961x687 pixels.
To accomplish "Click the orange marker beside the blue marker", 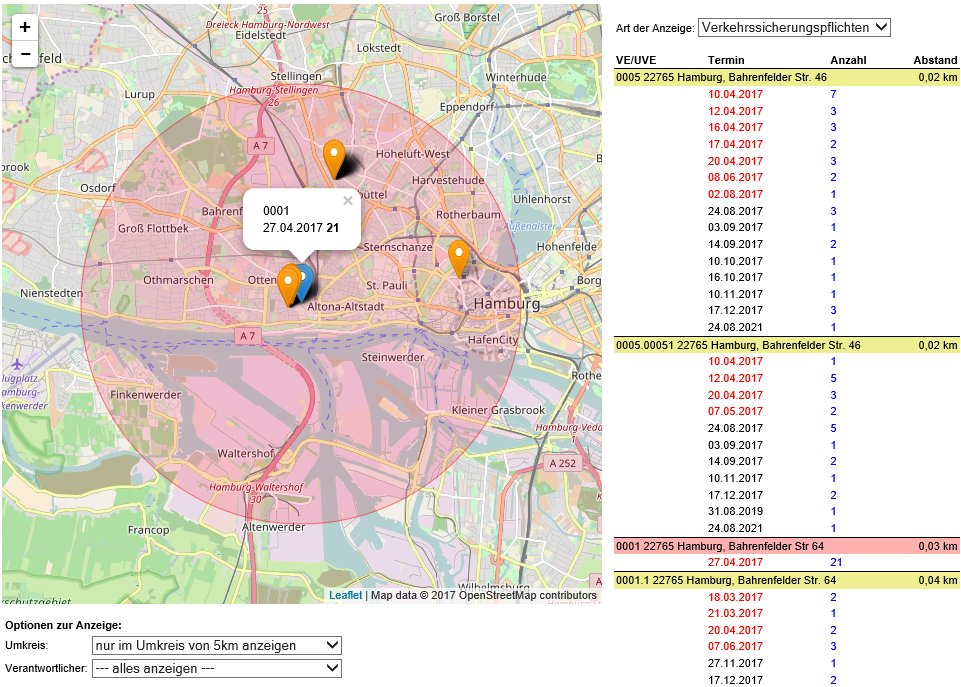I will (x=288, y=286).
